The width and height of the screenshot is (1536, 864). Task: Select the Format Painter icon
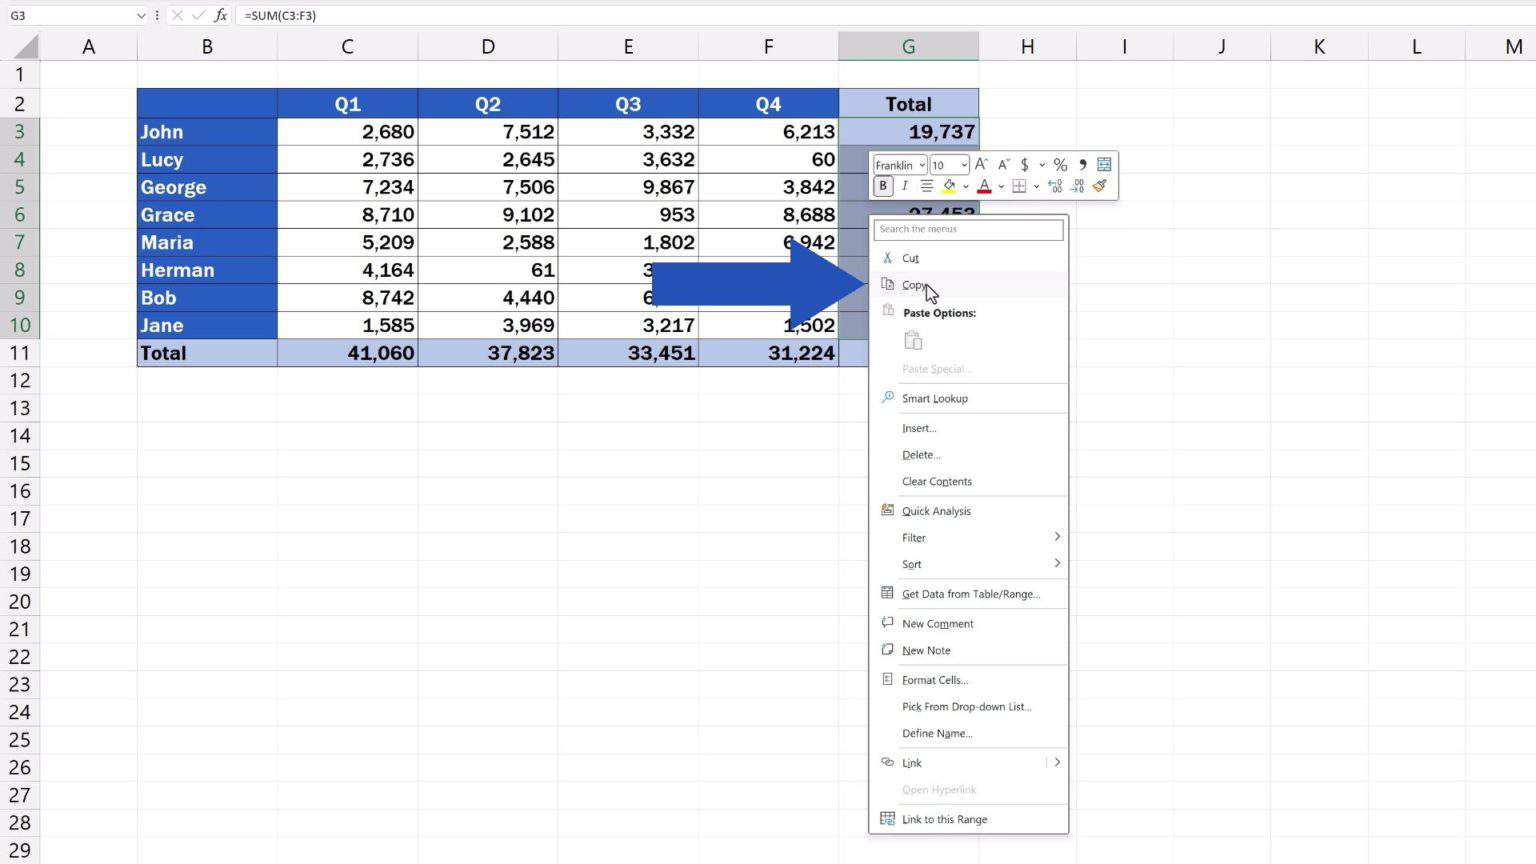pyautogui.click(x=1100, y=186)
